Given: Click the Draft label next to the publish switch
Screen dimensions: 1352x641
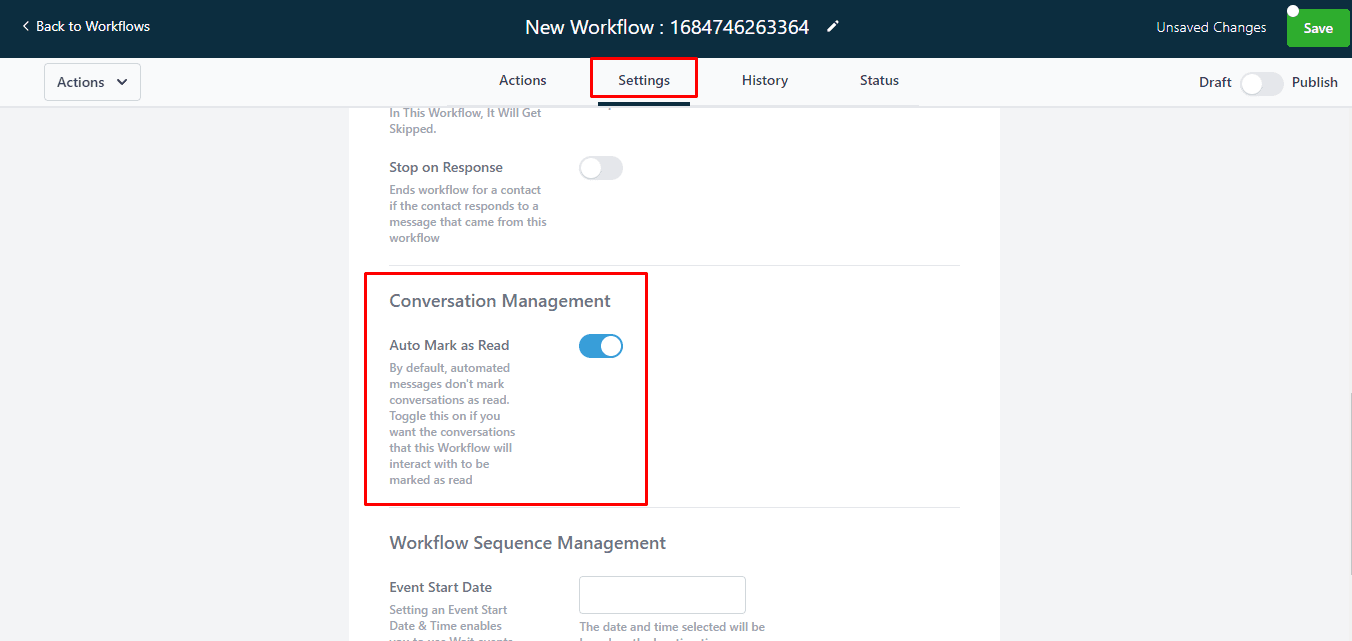Looking at the screenshot, I should pos(1215,83).
